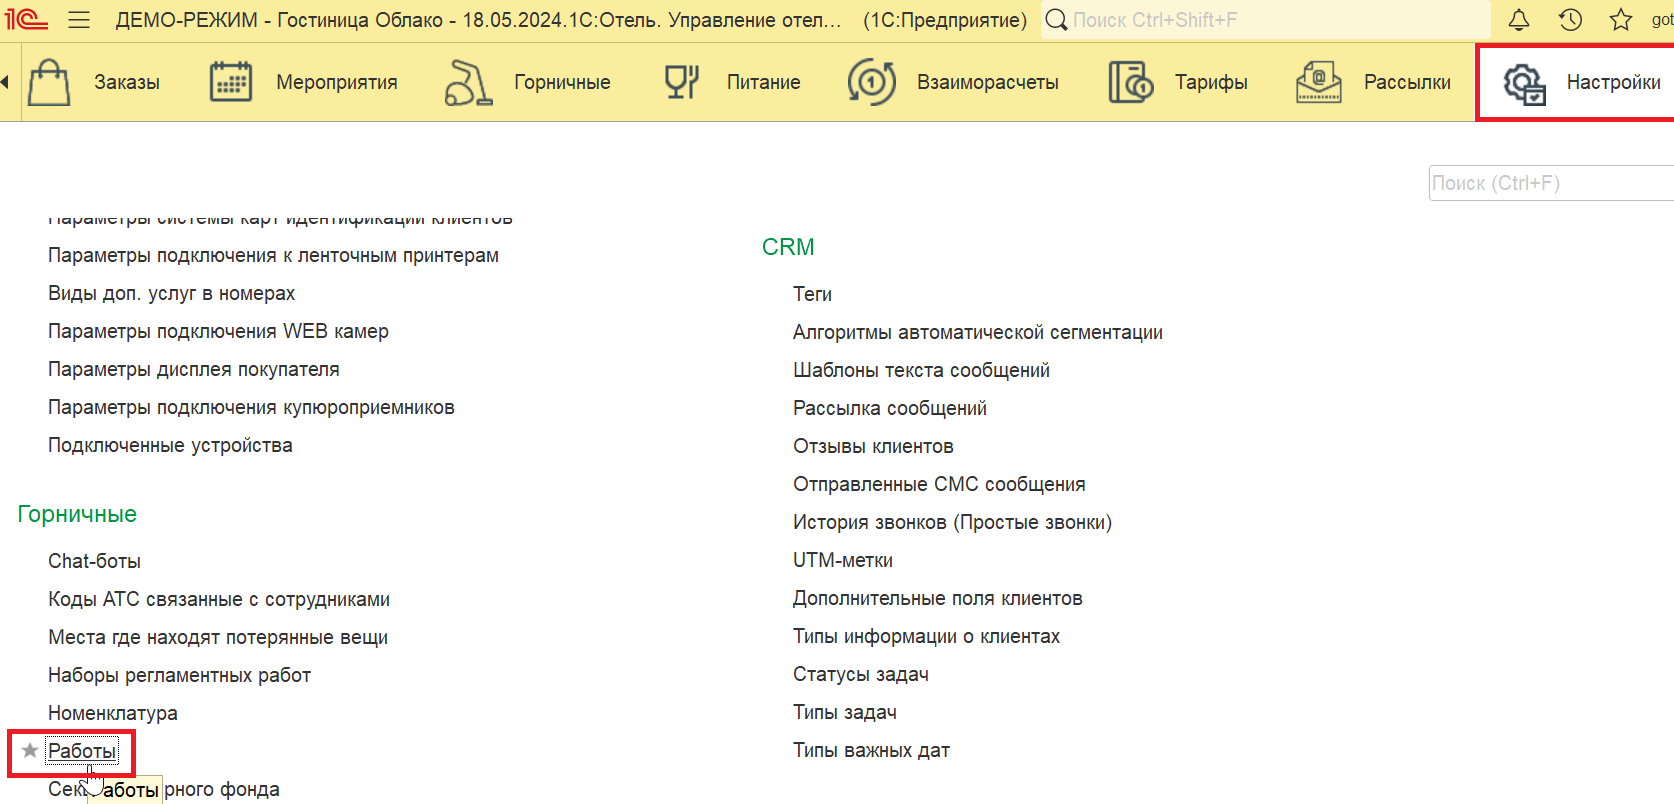Click the Питание glass and fork icon
Image resolution: width=1674 pixels, height=804 pixels.
point(681,82)
